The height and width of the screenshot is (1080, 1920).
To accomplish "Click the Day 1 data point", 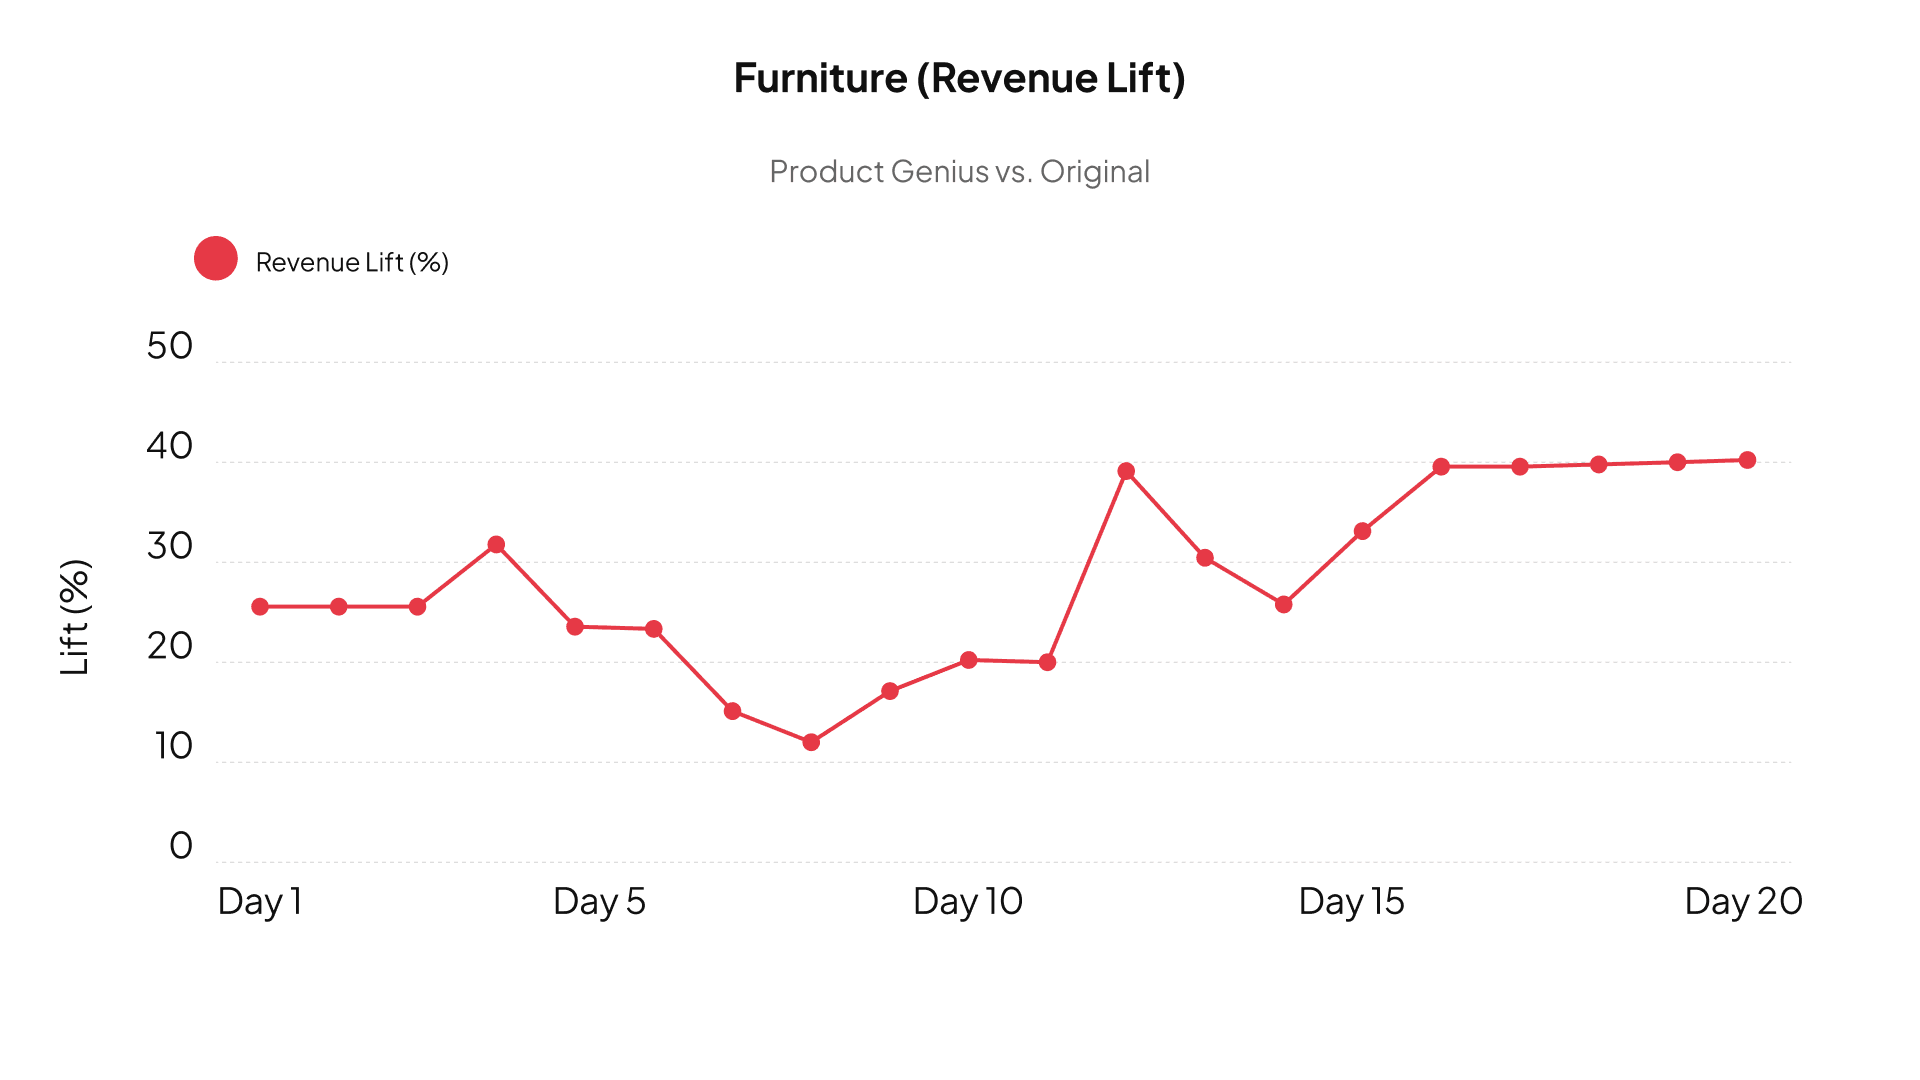I will pyautogui.click(x=260, y=607).
